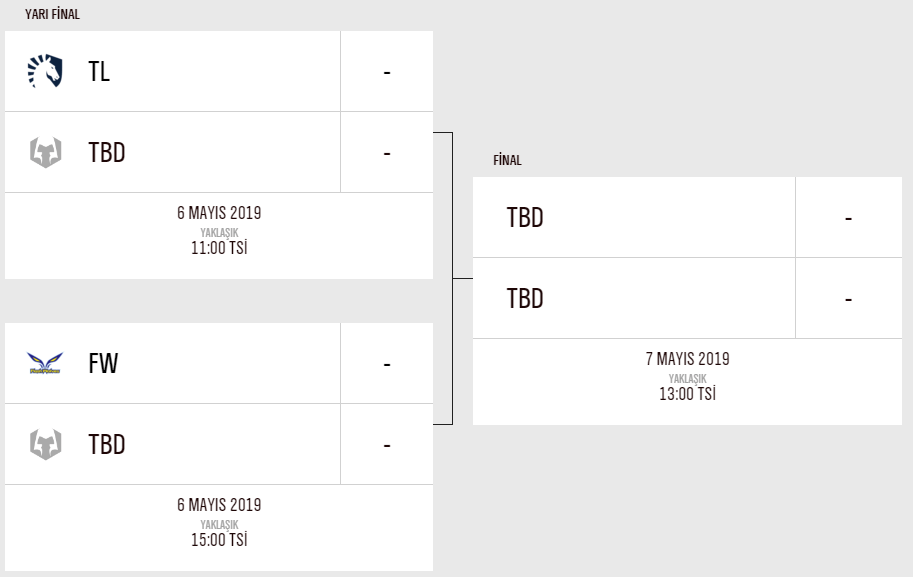Screen dimensions: 913x577
Task: Click FW's score cell
Action: point(386,364)
